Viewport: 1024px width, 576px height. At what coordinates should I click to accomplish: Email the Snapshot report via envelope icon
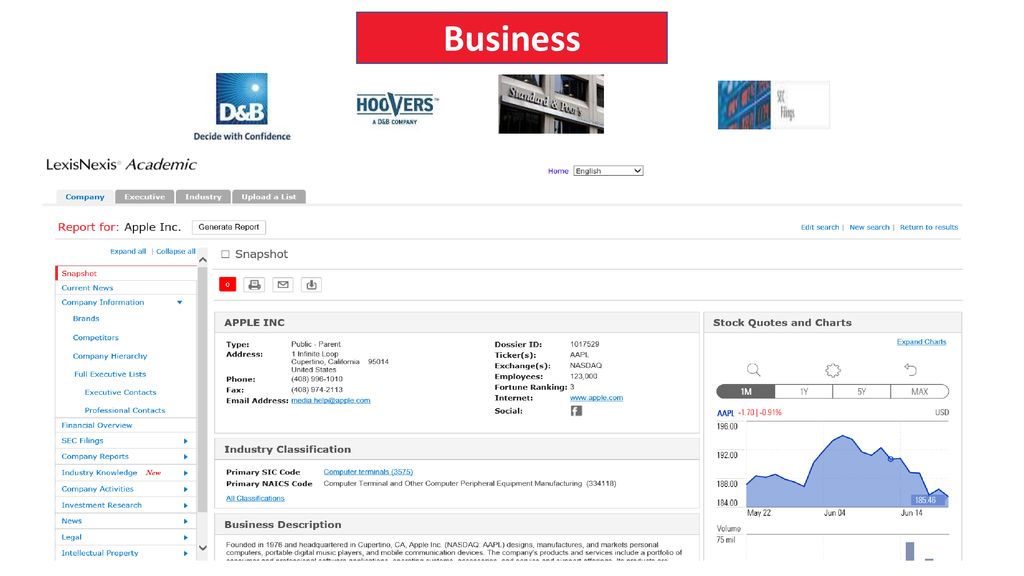[x=283, y=285]
